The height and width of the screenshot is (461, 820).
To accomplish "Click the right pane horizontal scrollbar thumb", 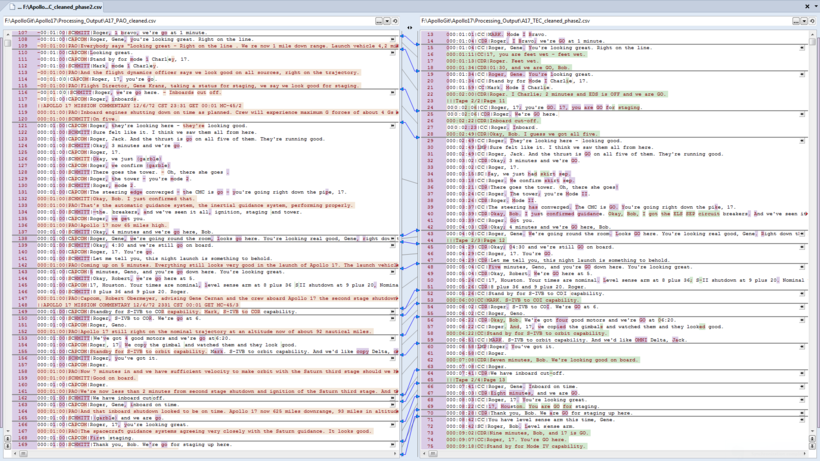I will tap(433, 454).
